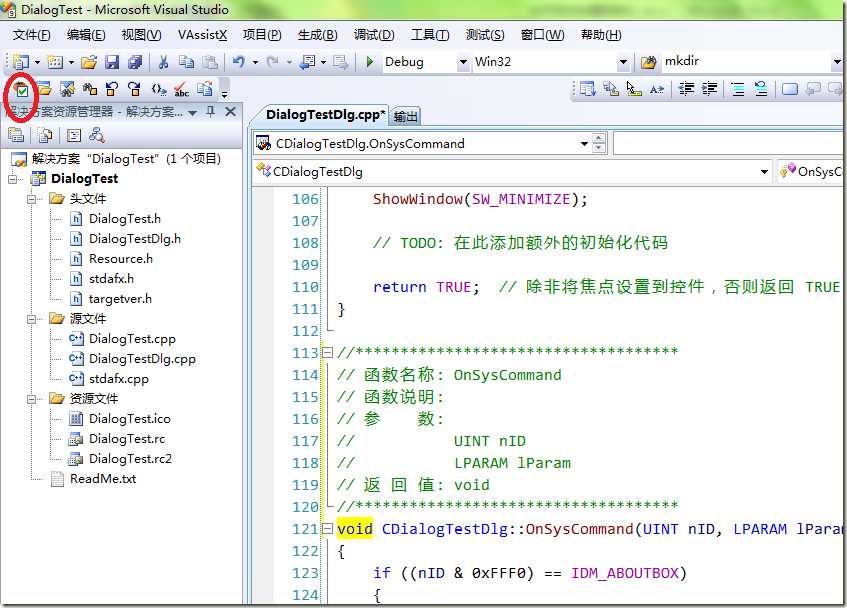Click the Open File folder icon
The image size is (847, 608).
89,63
